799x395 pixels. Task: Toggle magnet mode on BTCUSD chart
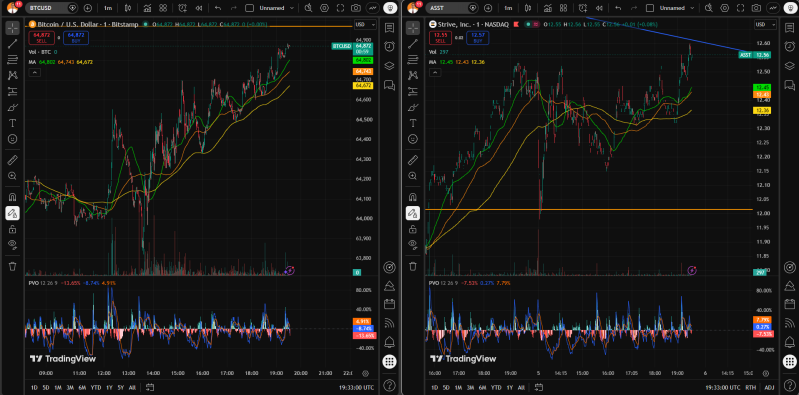pos(13,197)
